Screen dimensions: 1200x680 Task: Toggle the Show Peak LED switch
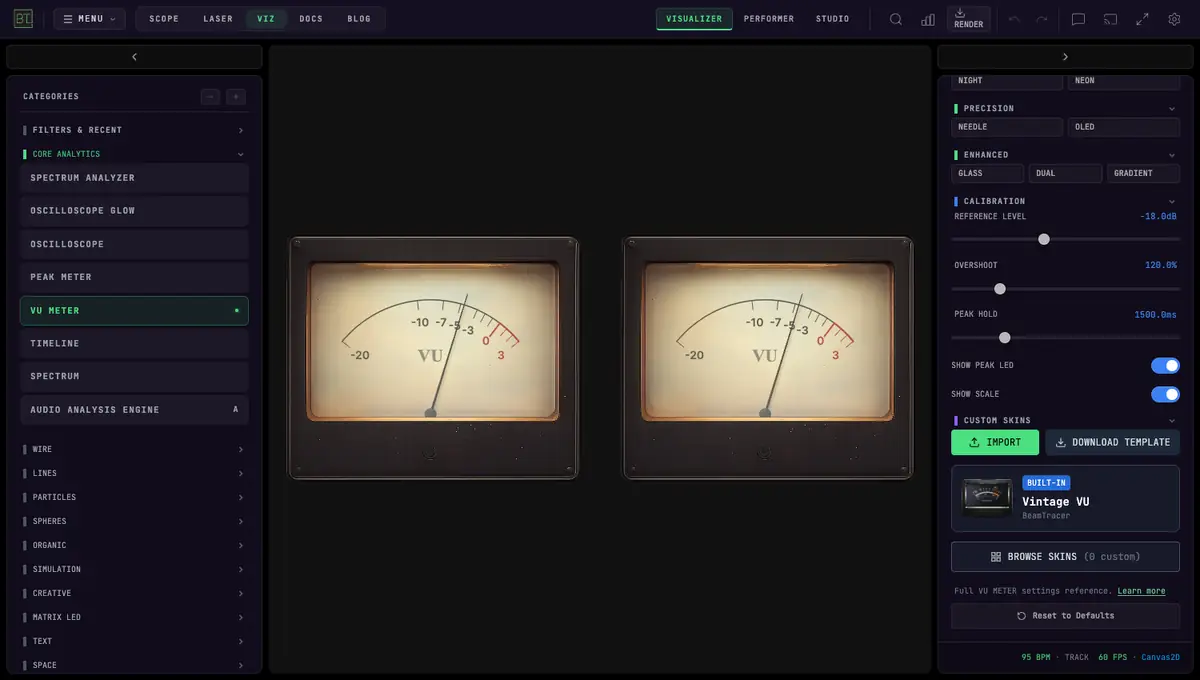click(x=1165, y=366)
